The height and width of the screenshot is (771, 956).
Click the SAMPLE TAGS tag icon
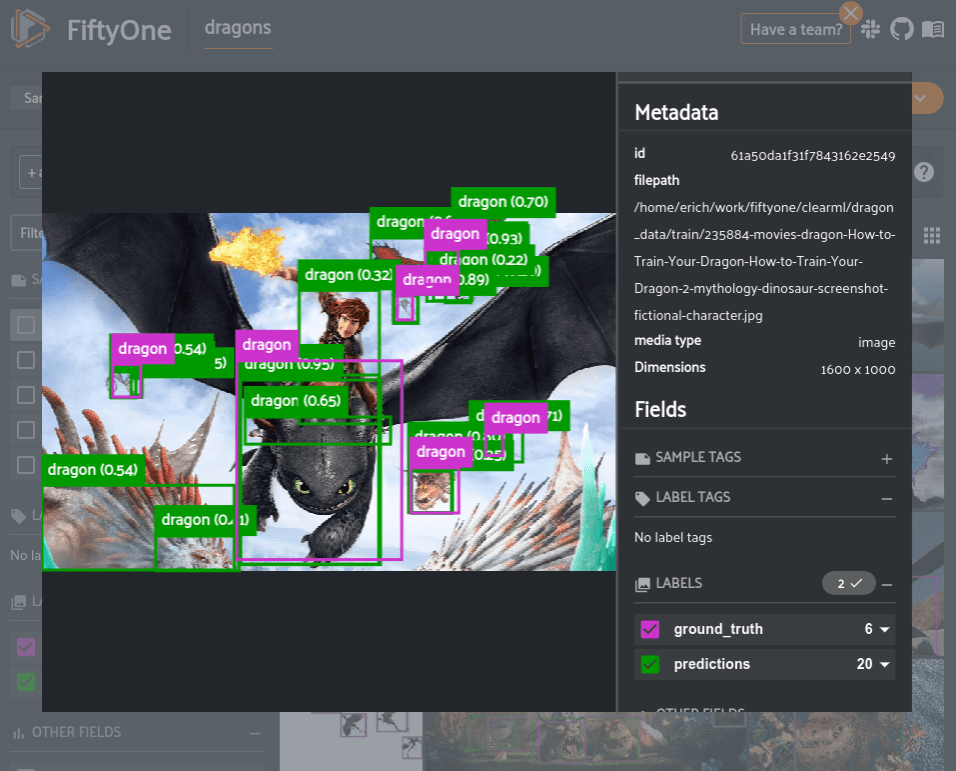pos(642,458)
